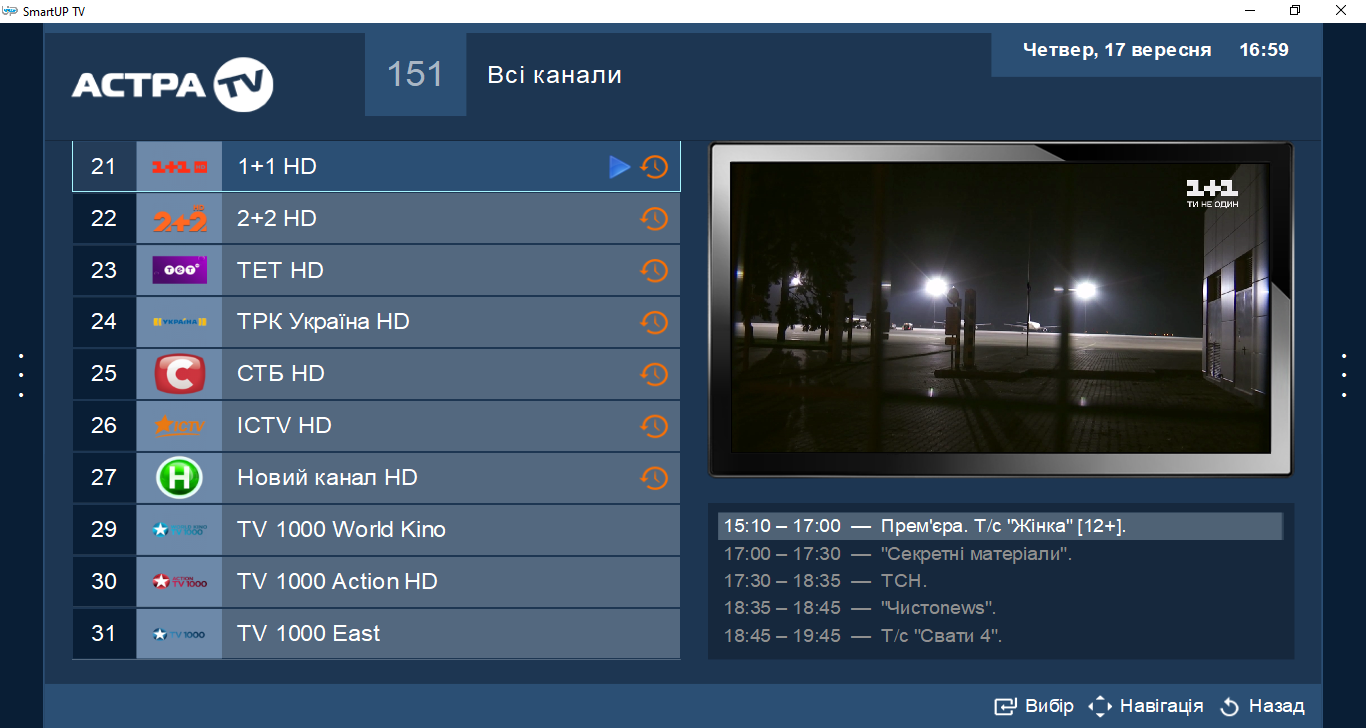Click the ТЕТ channel logo

[x=179, y=270]
